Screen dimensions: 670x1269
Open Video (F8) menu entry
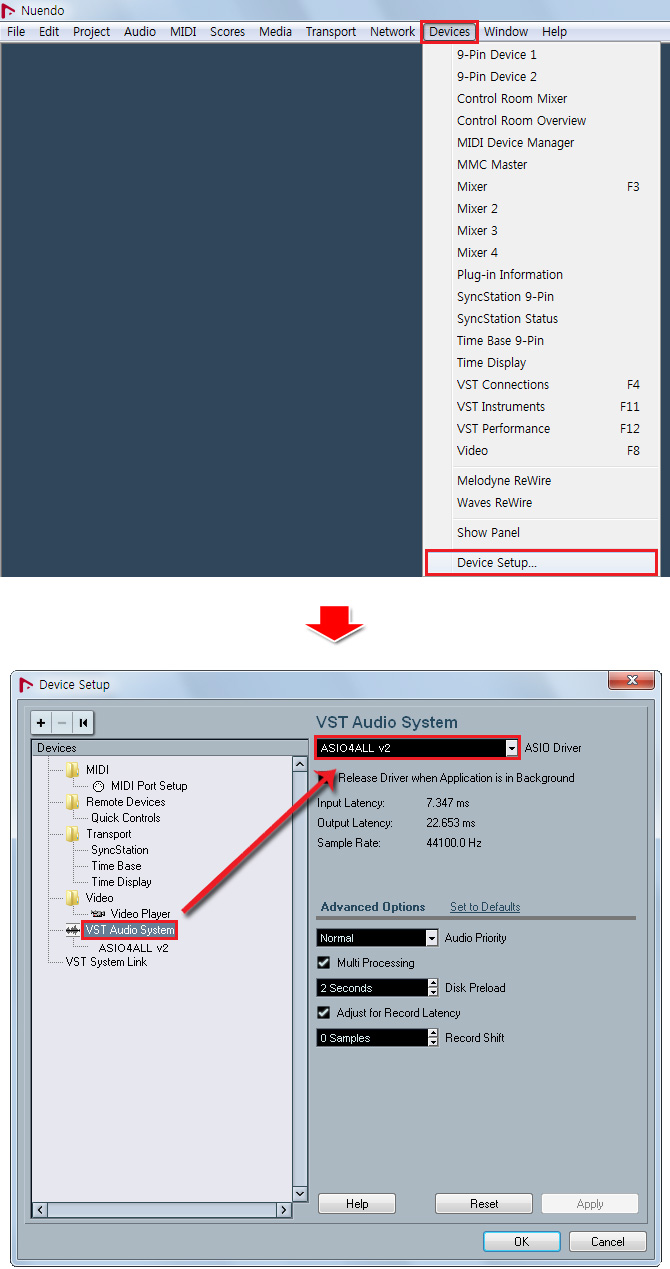[541, 451]
